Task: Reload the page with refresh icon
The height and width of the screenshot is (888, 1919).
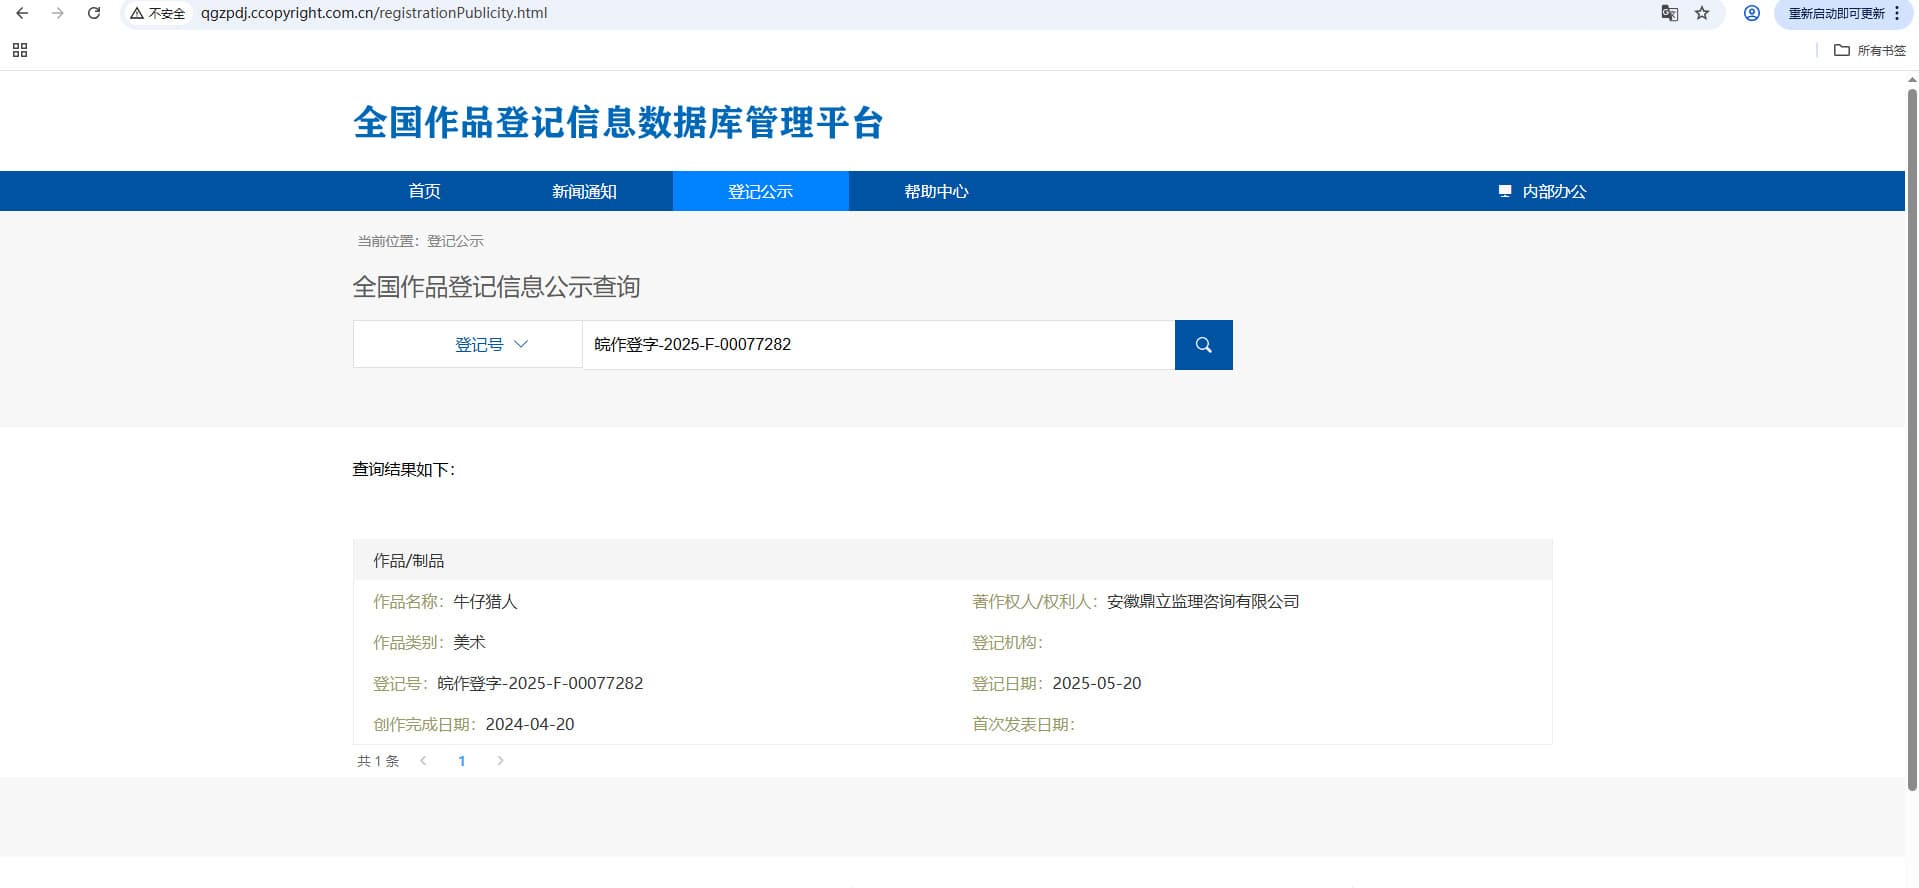Action: [x=94, y=13]
